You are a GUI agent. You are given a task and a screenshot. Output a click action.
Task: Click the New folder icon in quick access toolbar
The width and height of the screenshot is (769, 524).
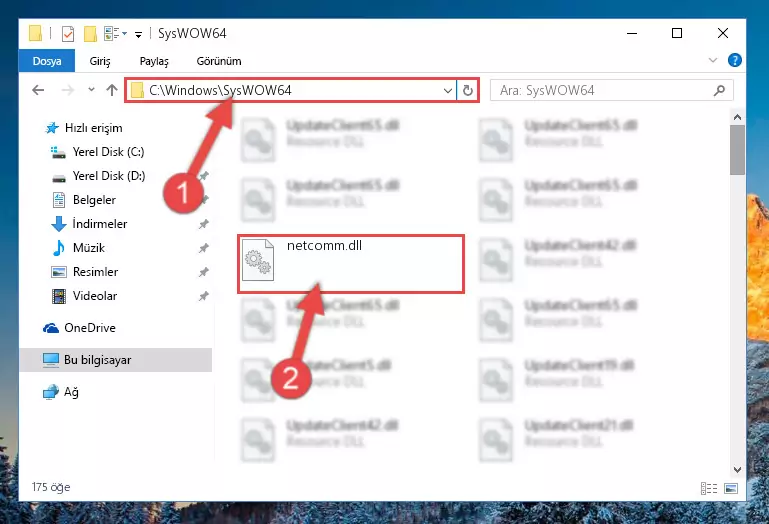[x=90, y=34]
